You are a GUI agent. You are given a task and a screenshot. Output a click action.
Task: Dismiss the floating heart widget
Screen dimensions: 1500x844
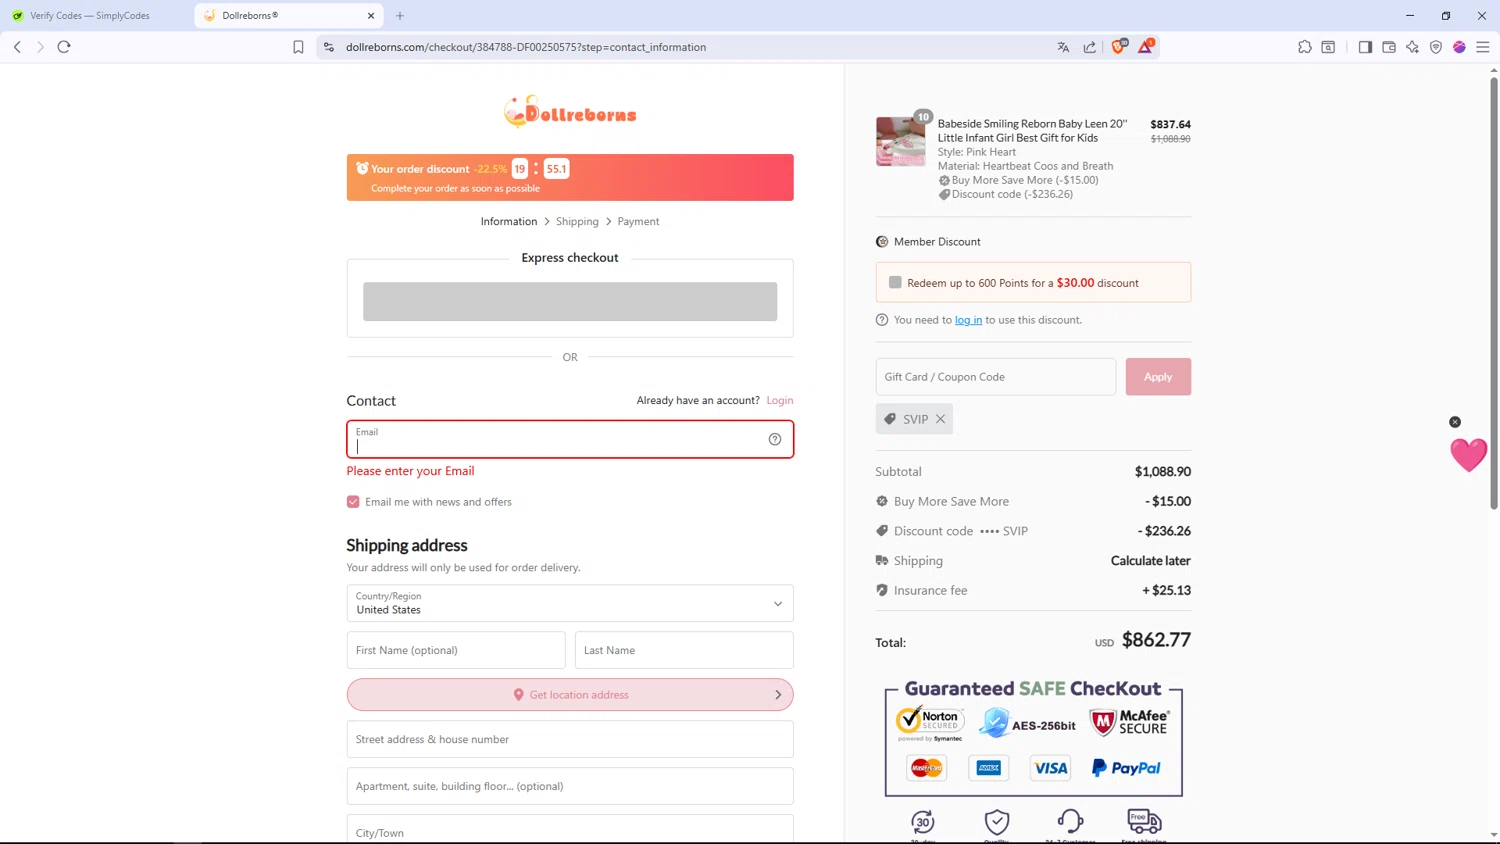click(x=1455, y=422)
